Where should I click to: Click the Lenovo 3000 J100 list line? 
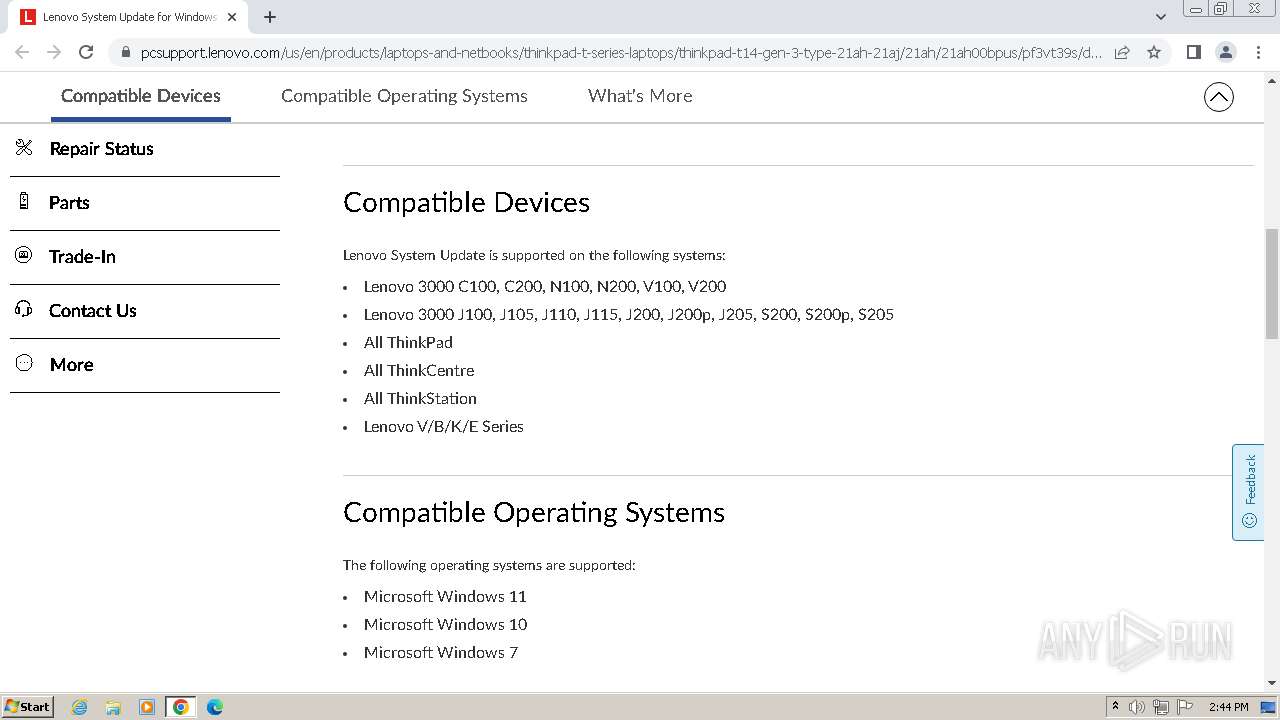[629, 314]
